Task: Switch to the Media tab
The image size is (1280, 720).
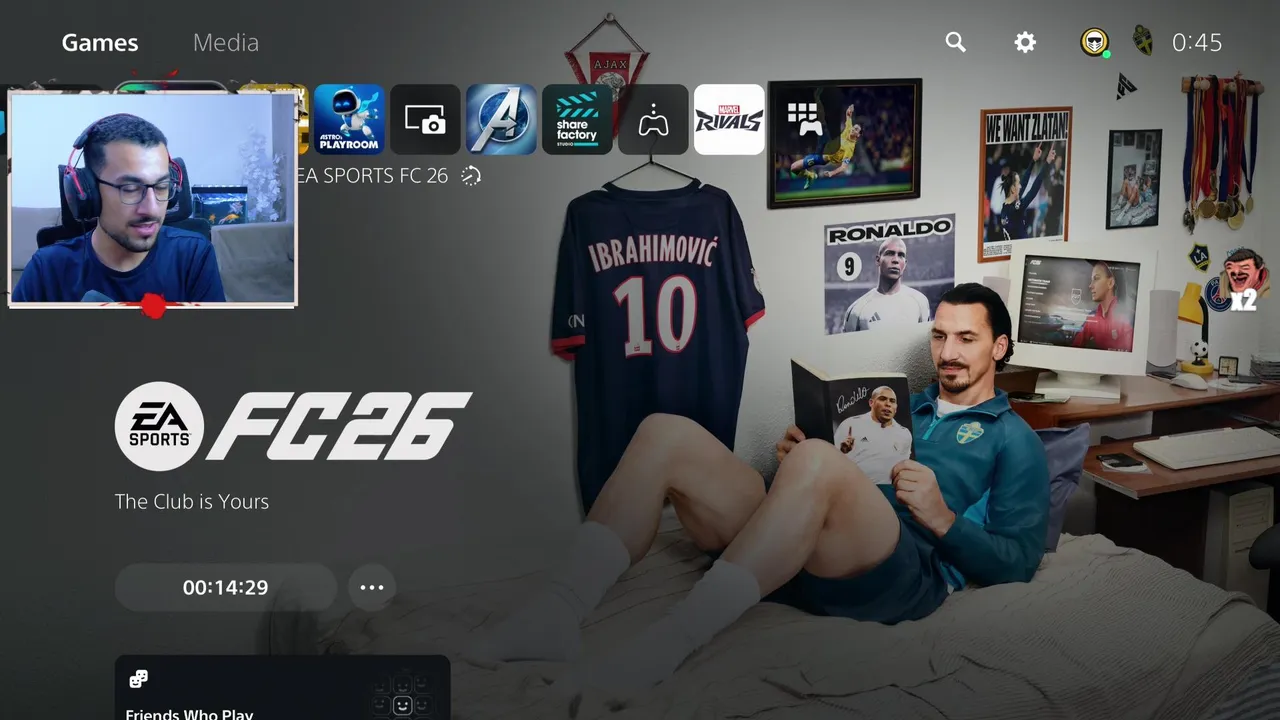Action: pos(226,43)
